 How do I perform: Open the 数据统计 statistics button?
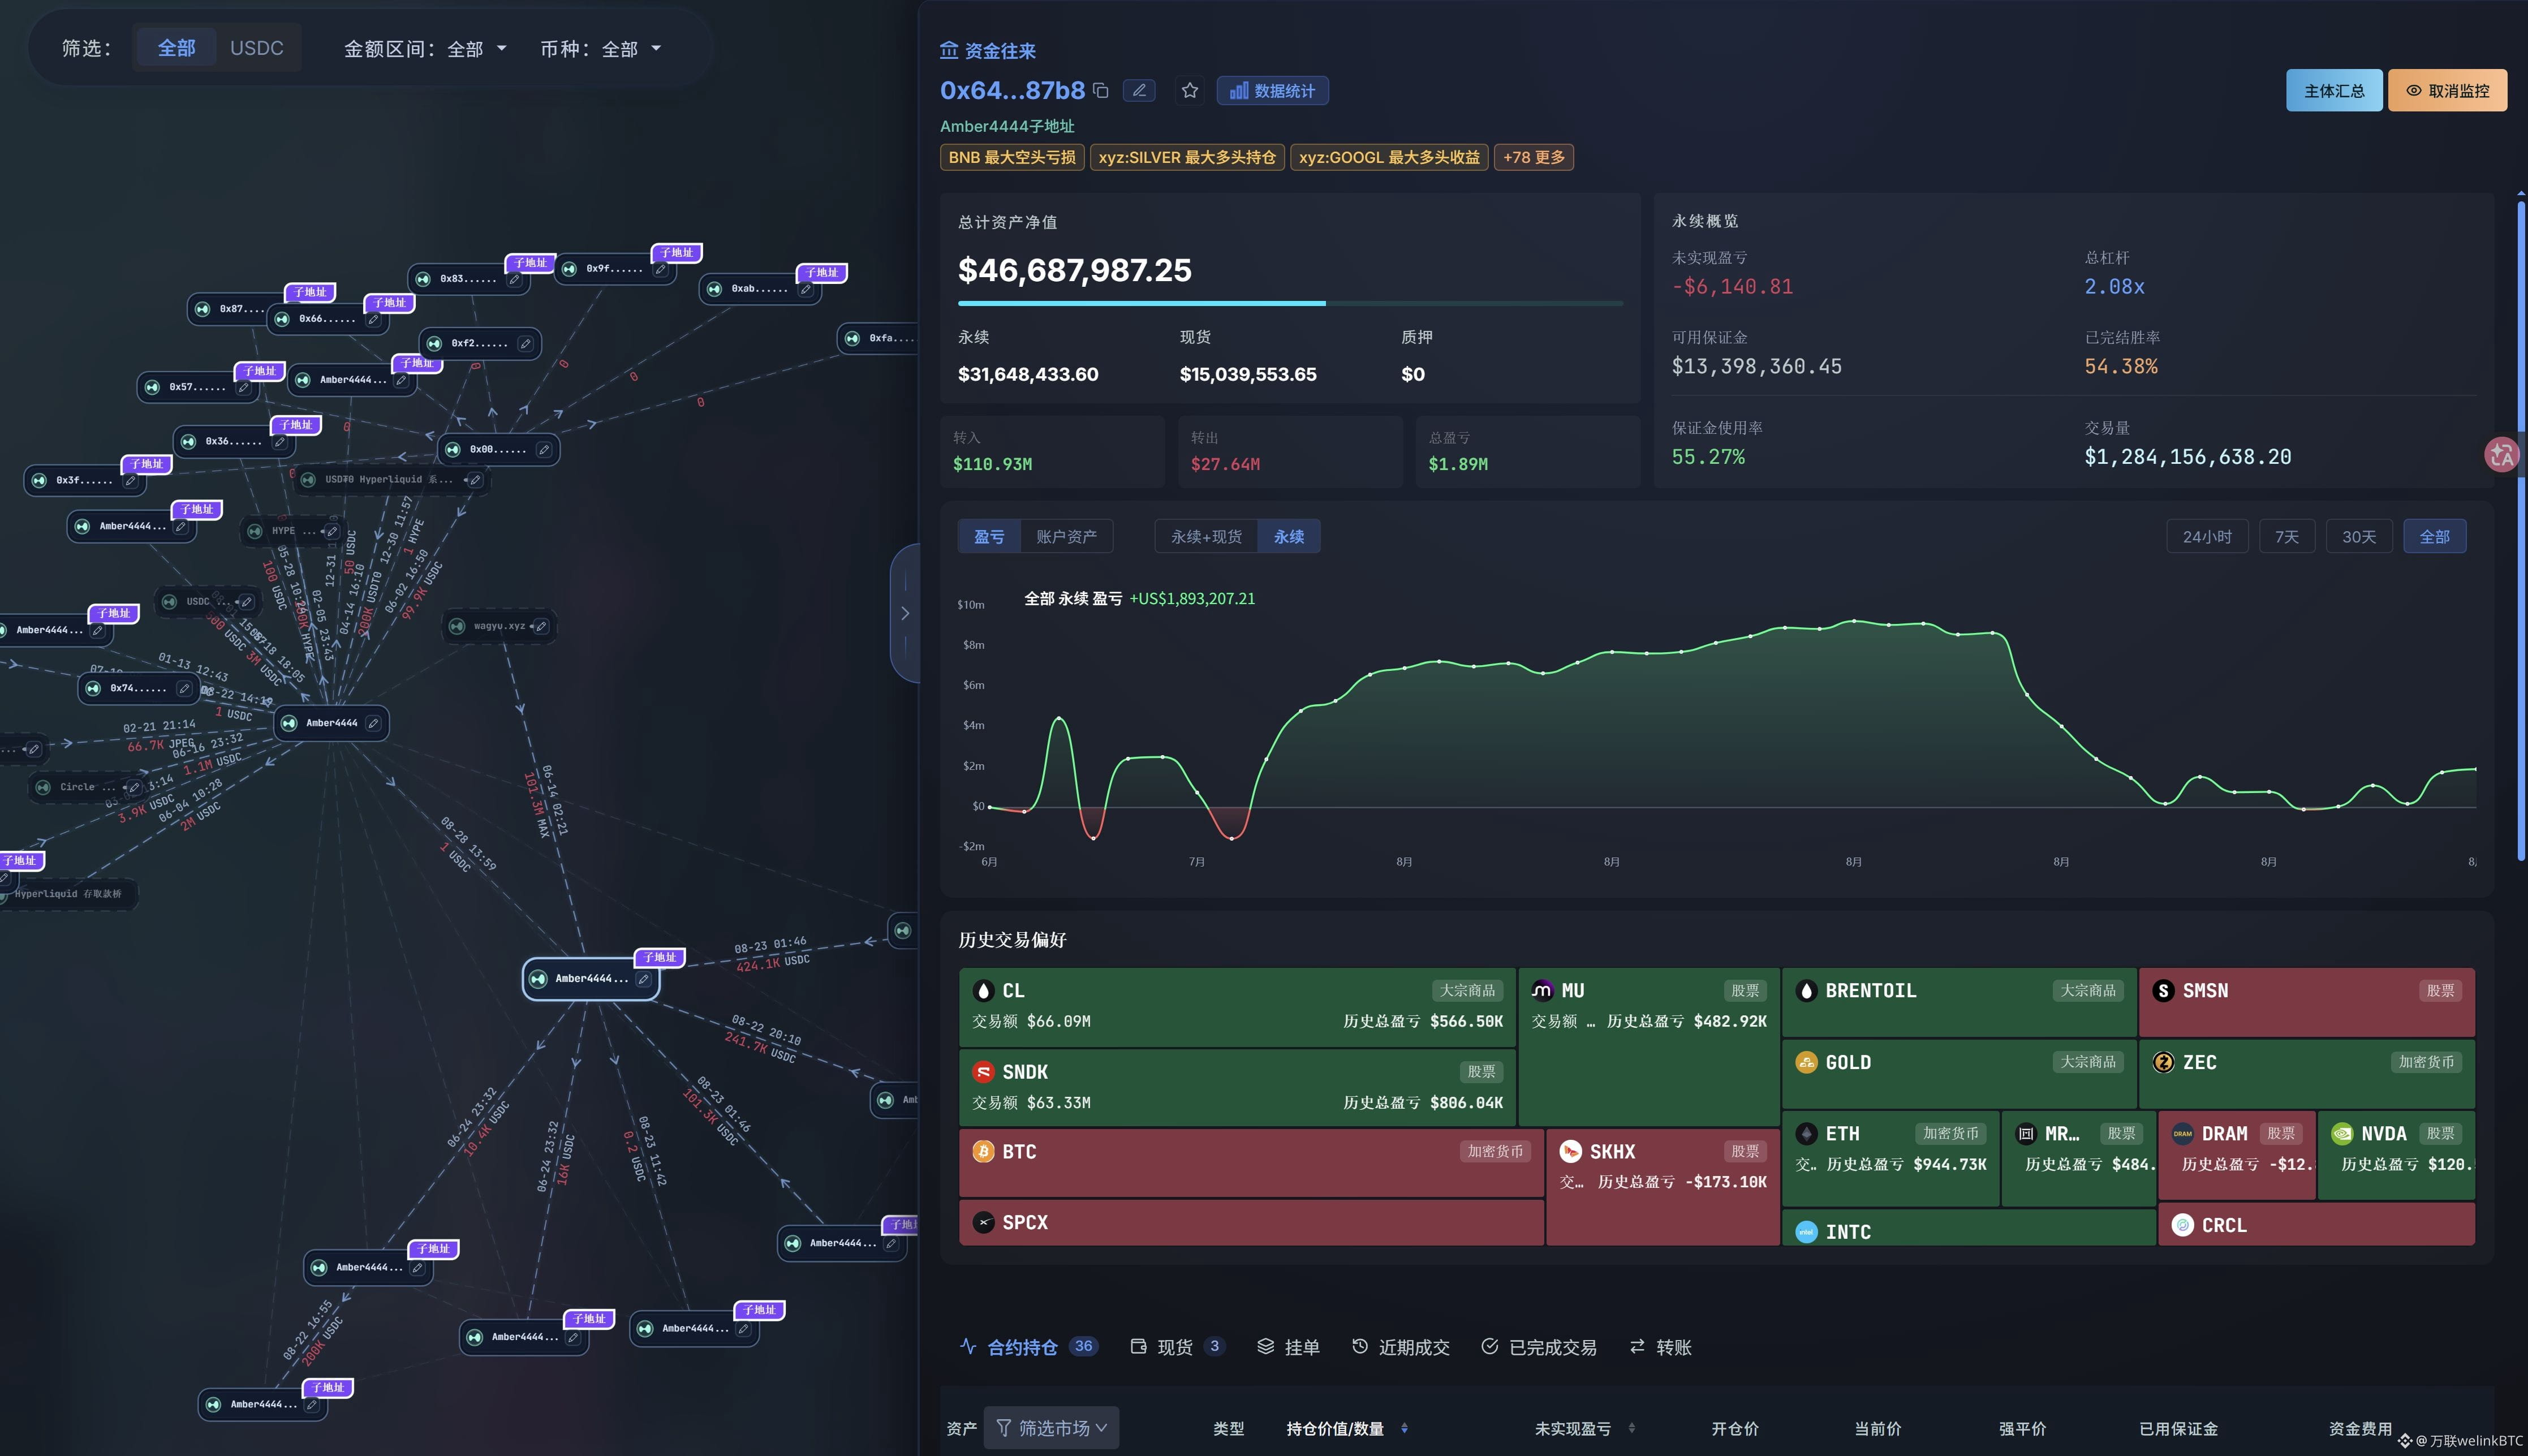(1272, 91)
